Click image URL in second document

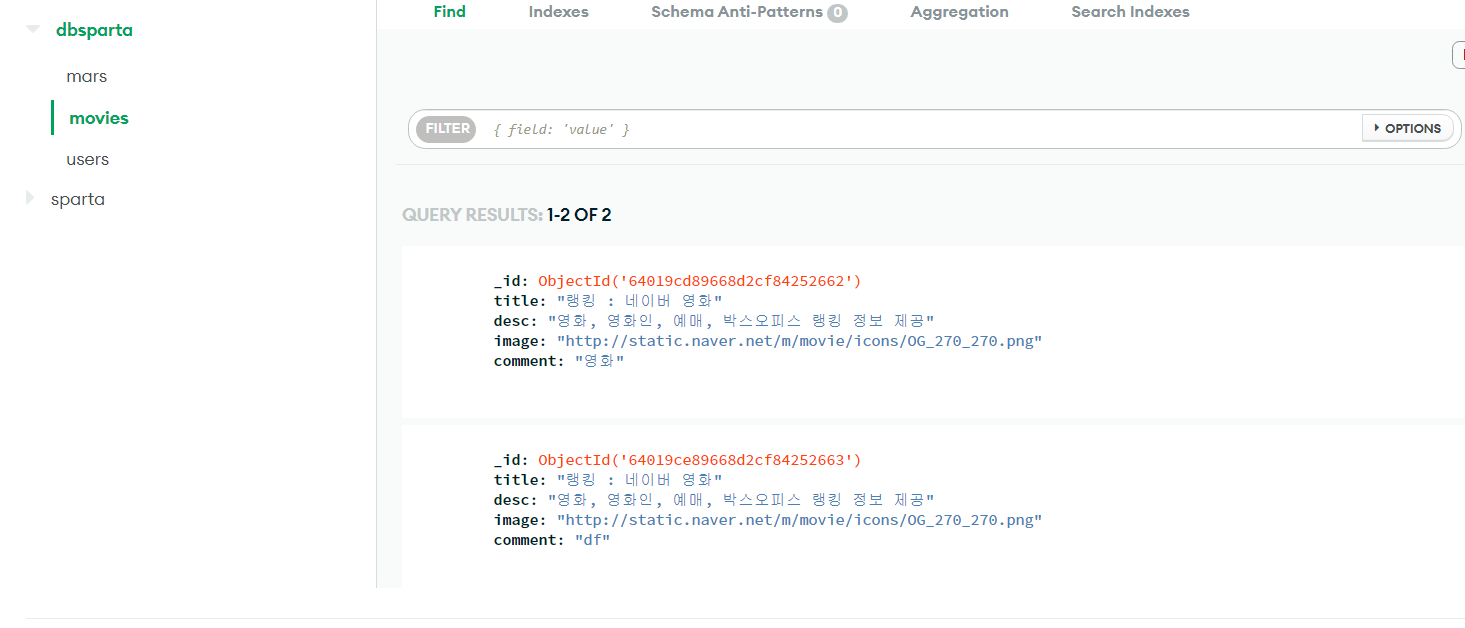(799, 520)
